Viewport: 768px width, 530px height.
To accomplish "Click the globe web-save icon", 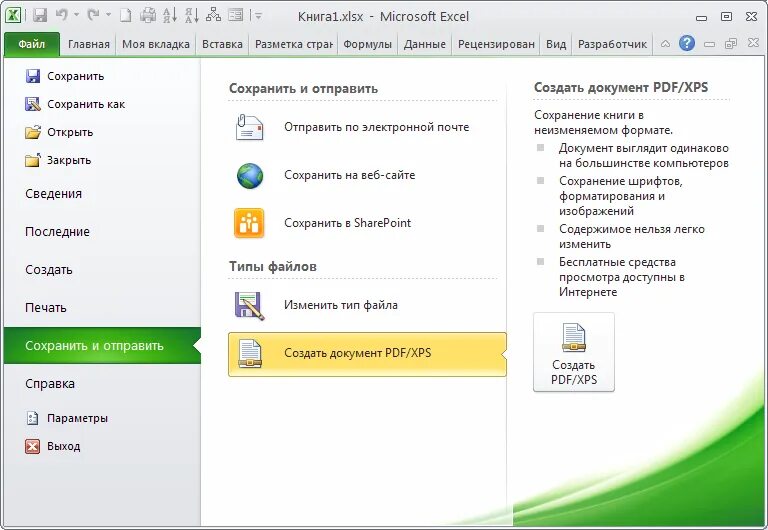I will click(250, 176).
